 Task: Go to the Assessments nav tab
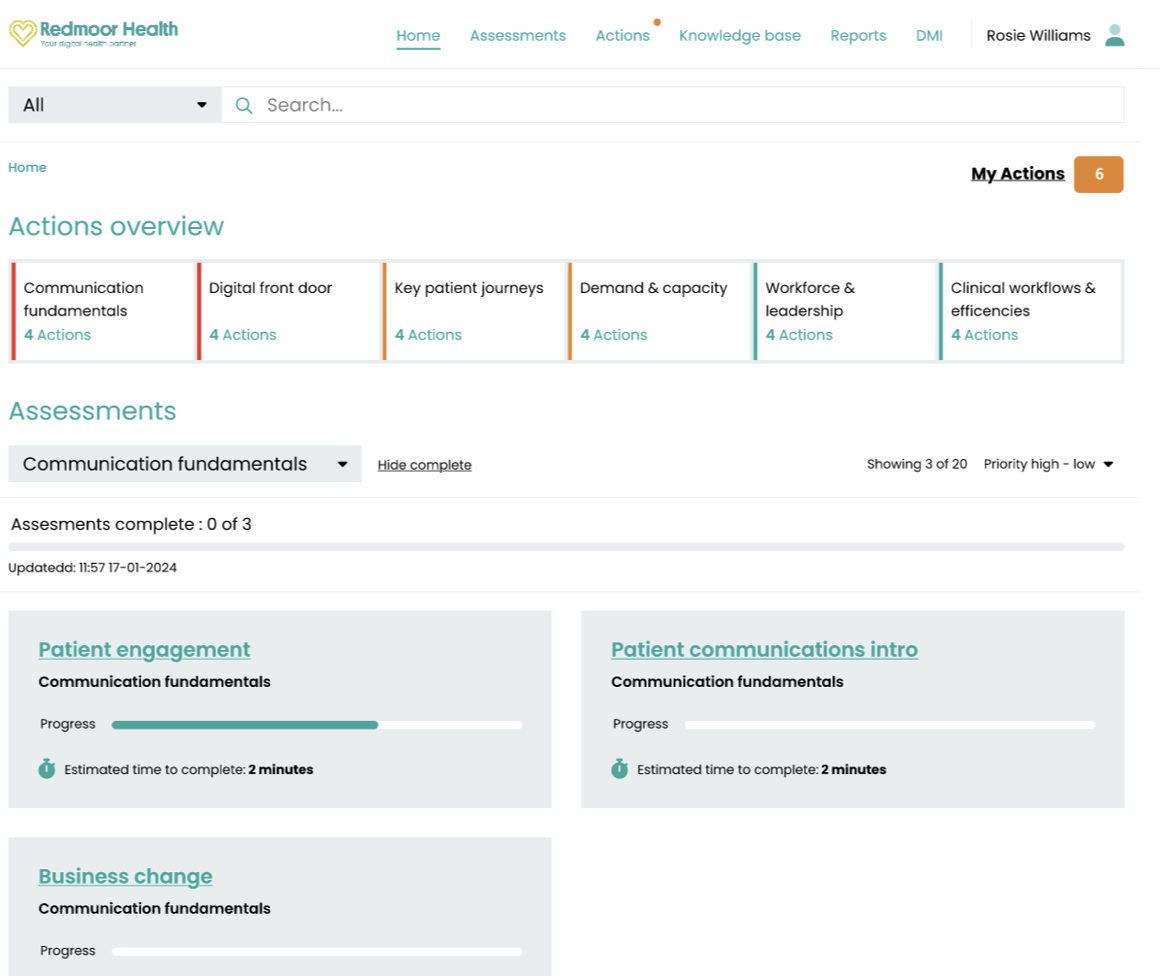click(x=517, y=36)
